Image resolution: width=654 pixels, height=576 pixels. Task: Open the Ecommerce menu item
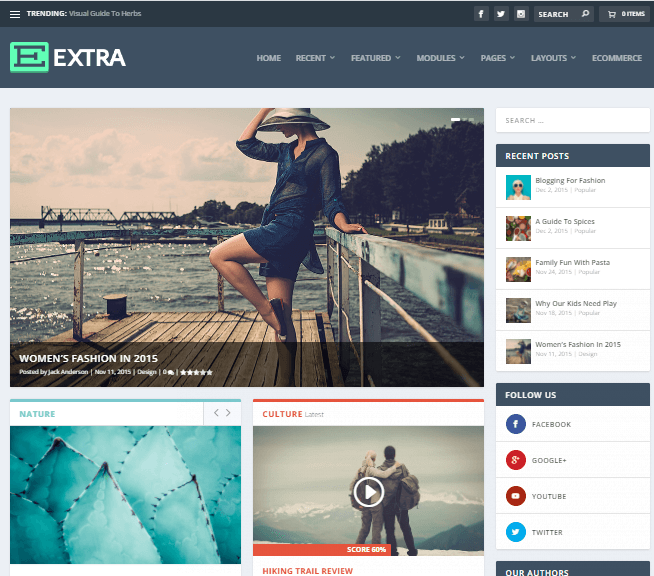pos(616,58)
